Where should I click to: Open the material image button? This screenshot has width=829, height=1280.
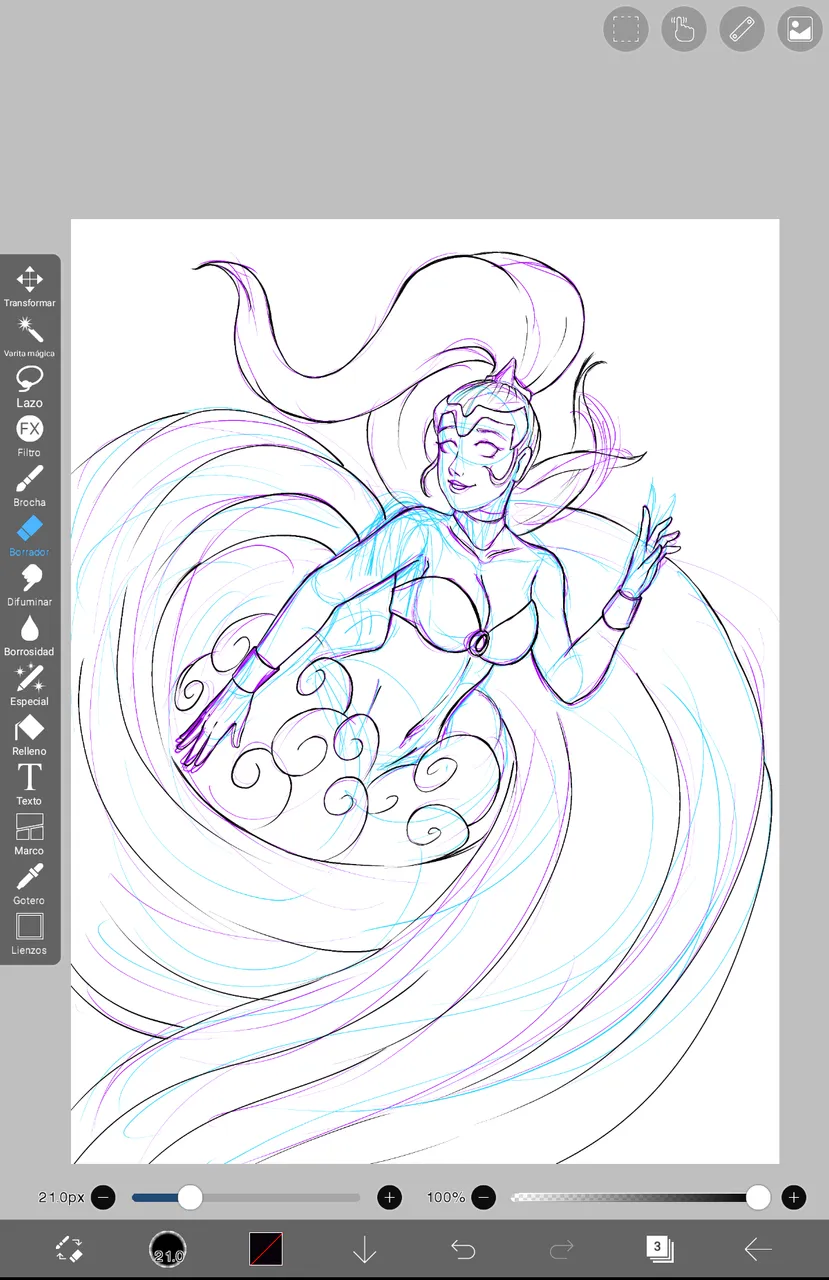pyautogui.click(x=800, y=29)
